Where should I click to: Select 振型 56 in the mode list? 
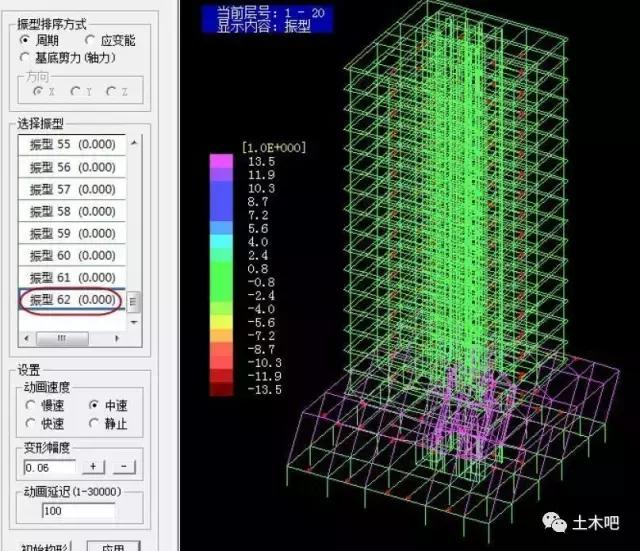[72, 167]
